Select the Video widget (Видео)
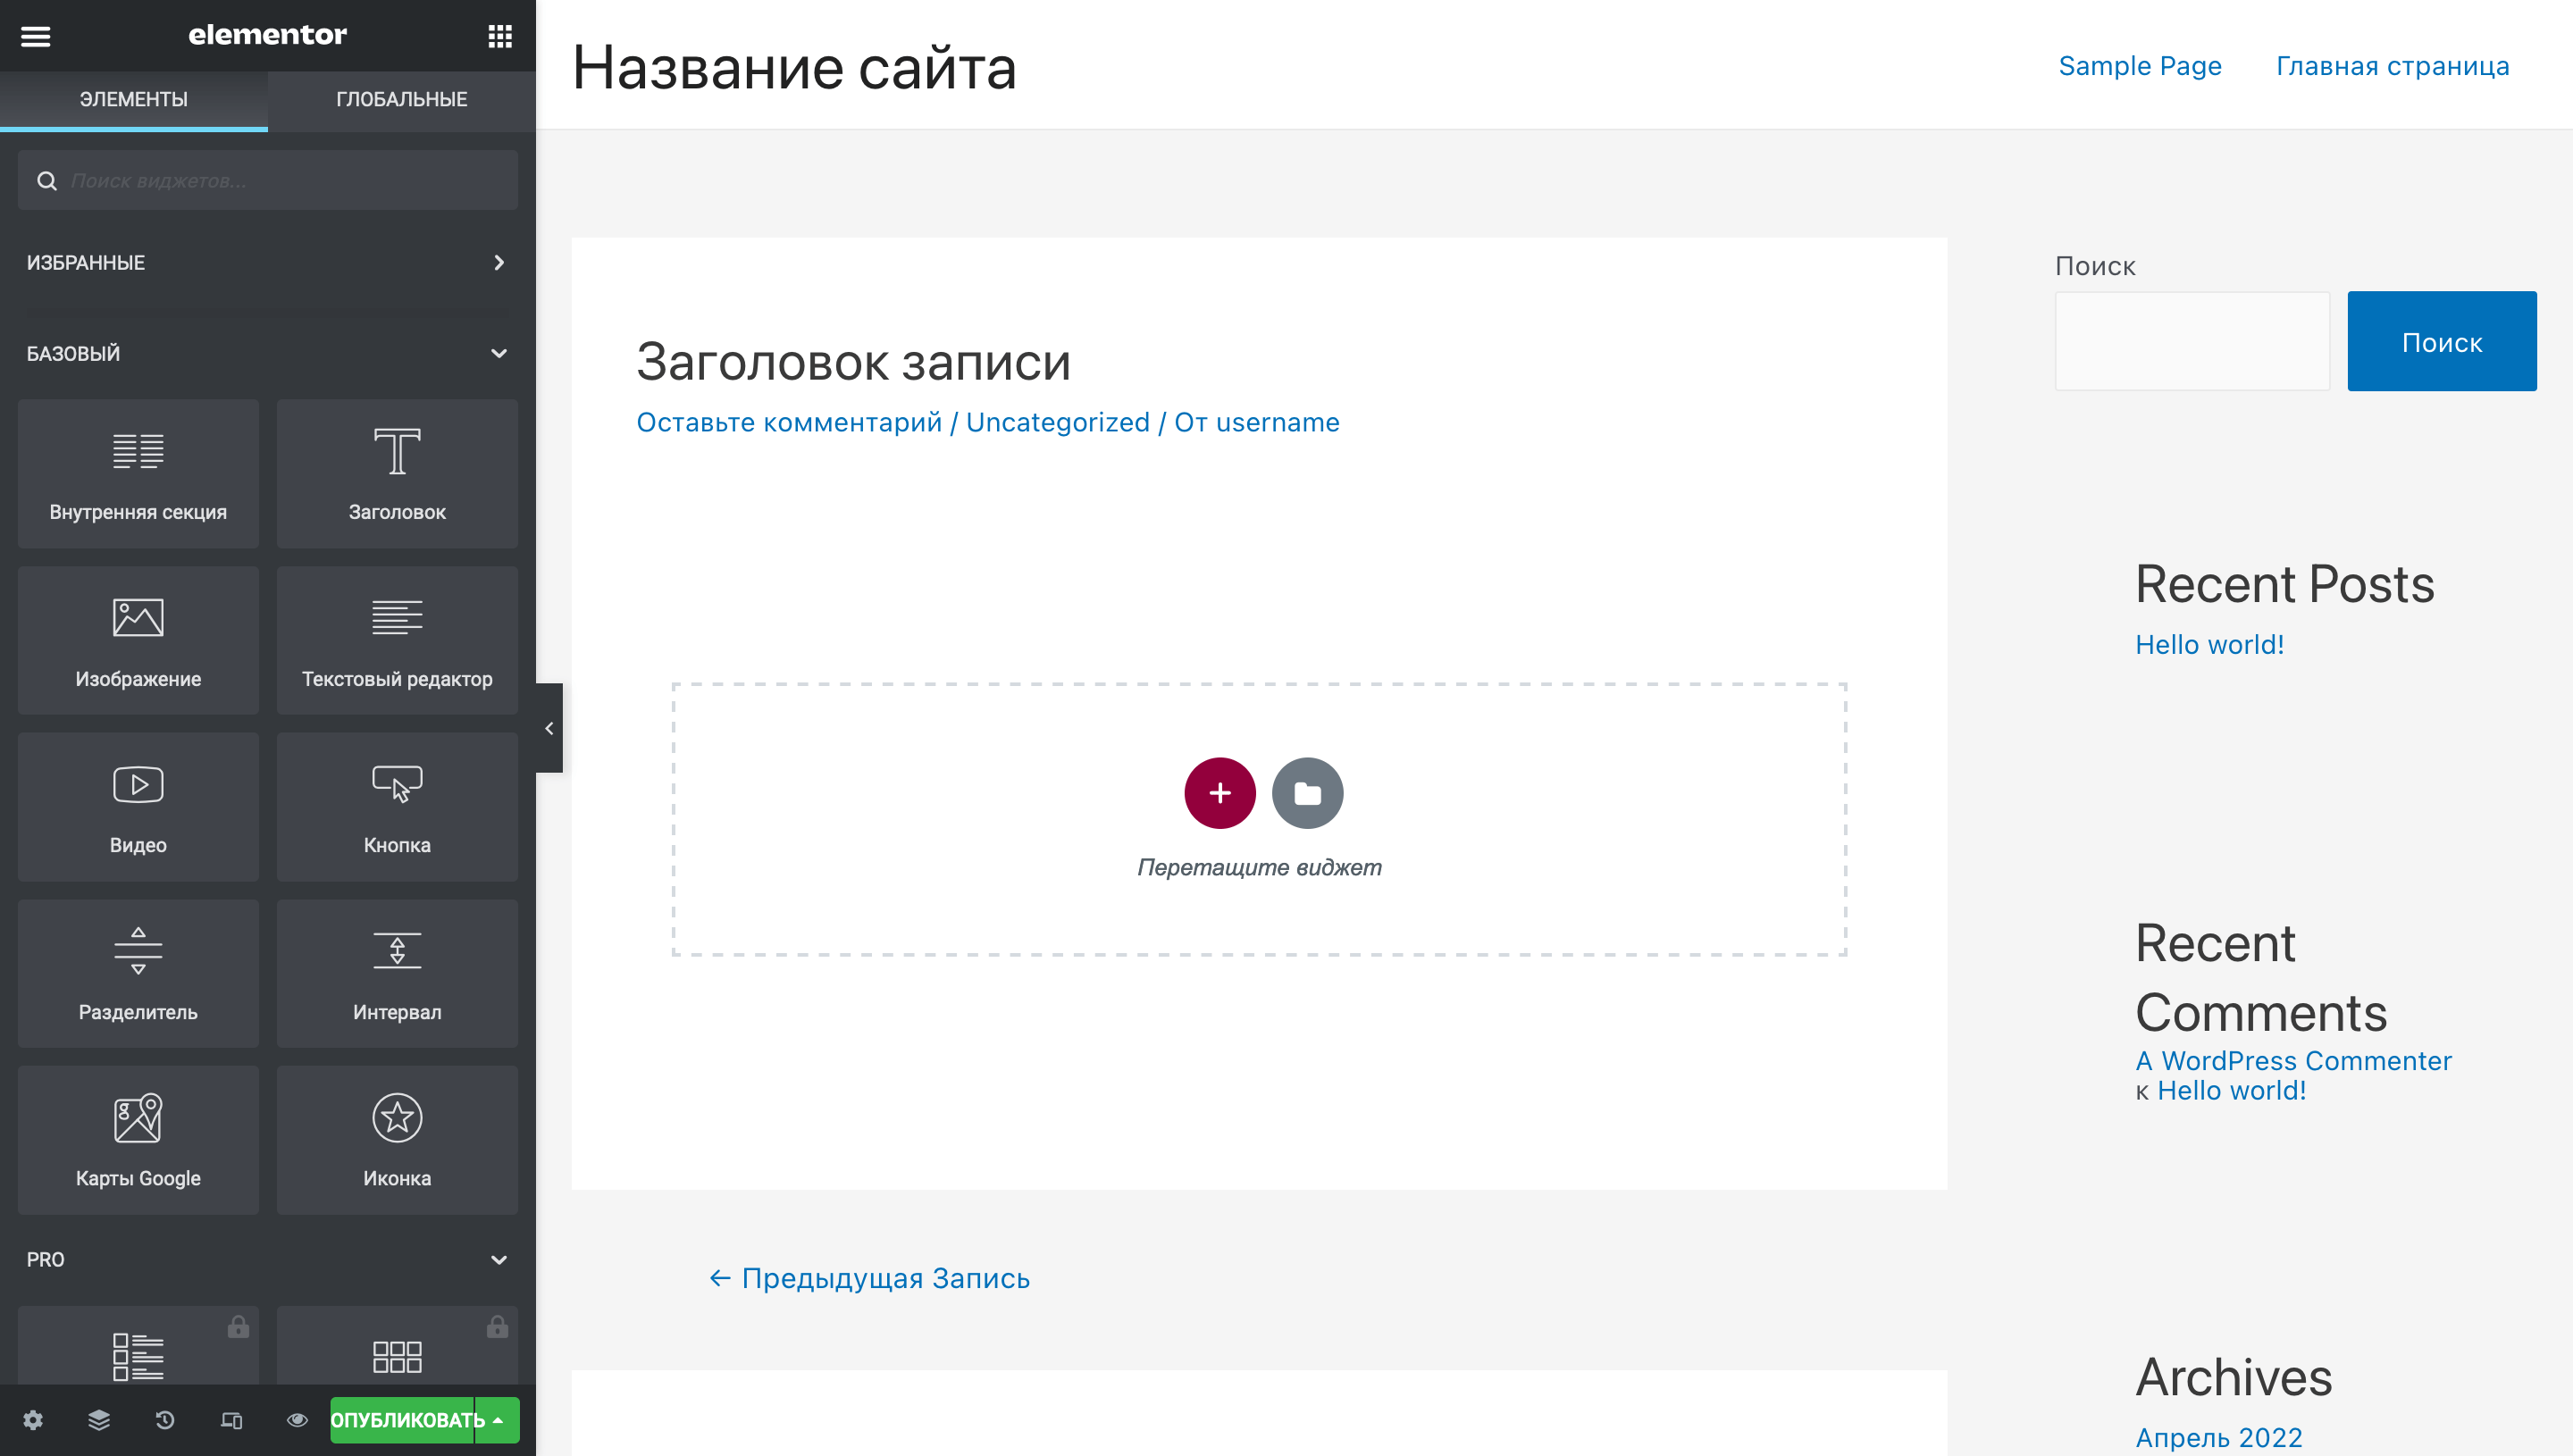2573x1456 pixels. [138, 807]
